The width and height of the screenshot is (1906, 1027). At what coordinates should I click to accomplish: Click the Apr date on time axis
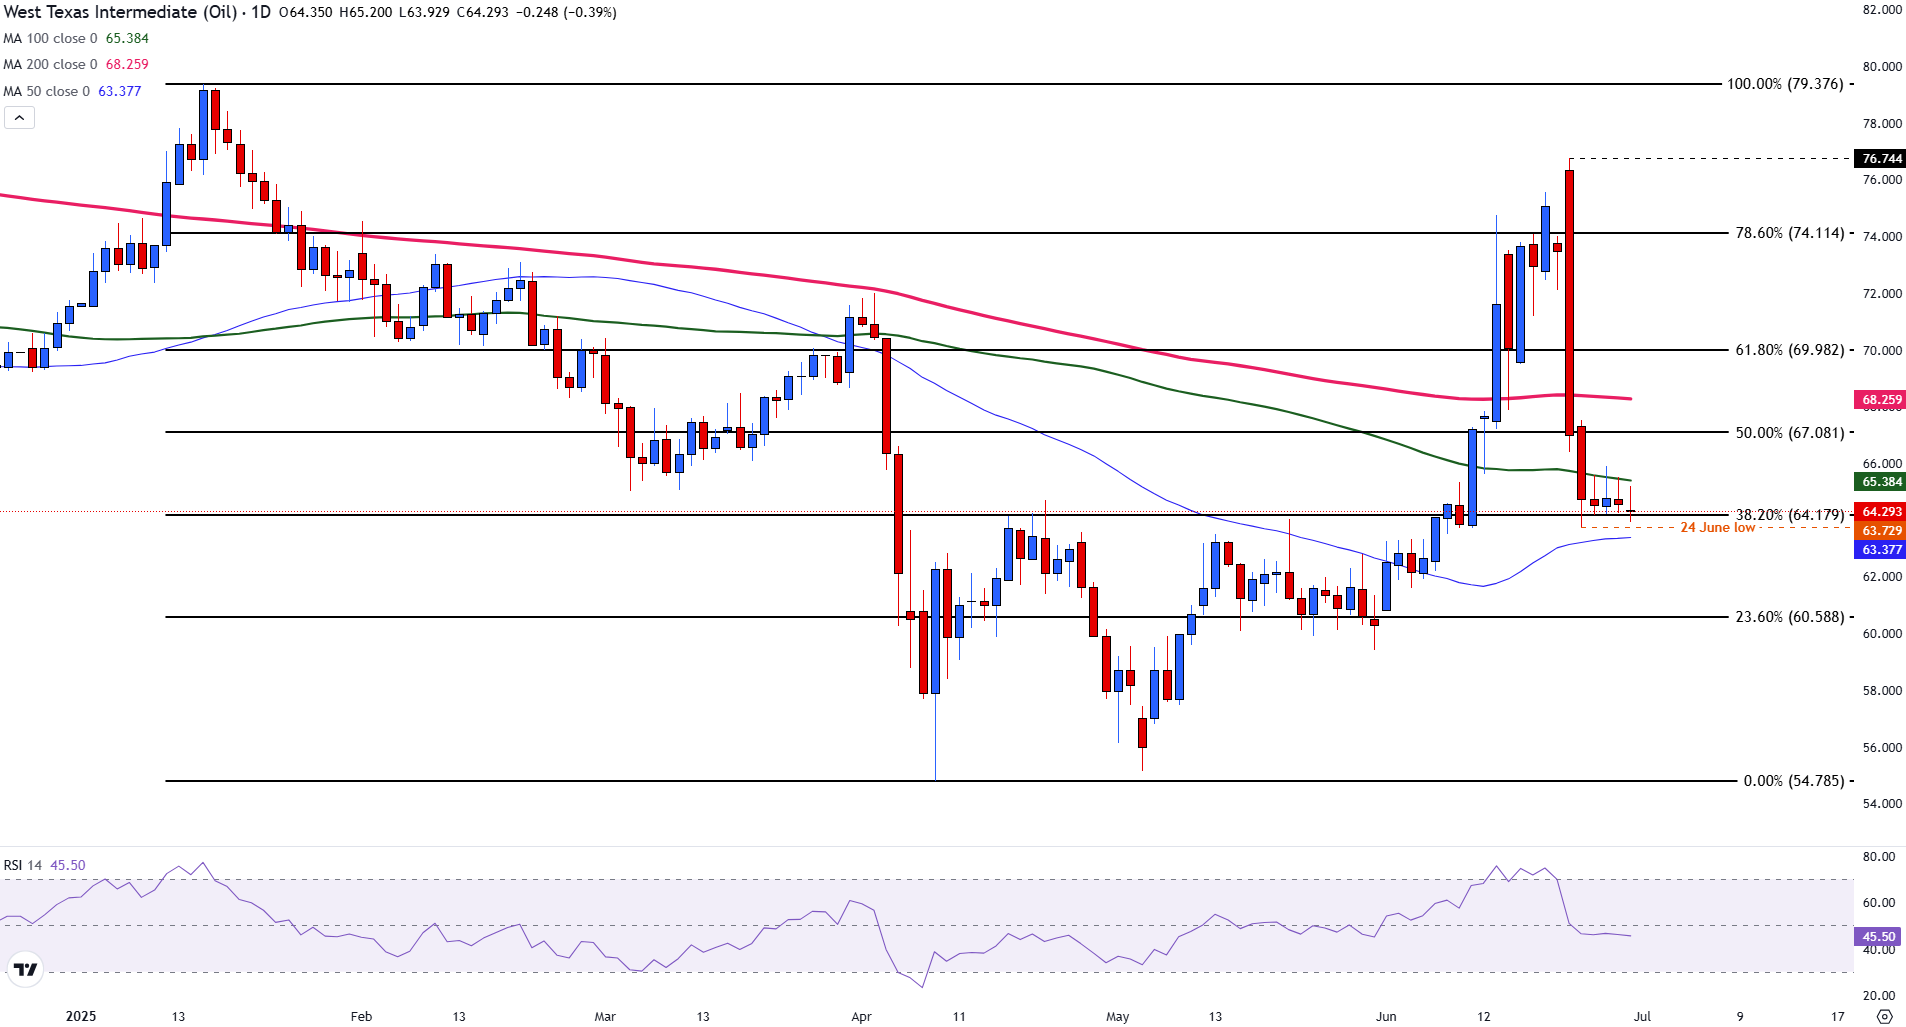[x=861, y=1016]
